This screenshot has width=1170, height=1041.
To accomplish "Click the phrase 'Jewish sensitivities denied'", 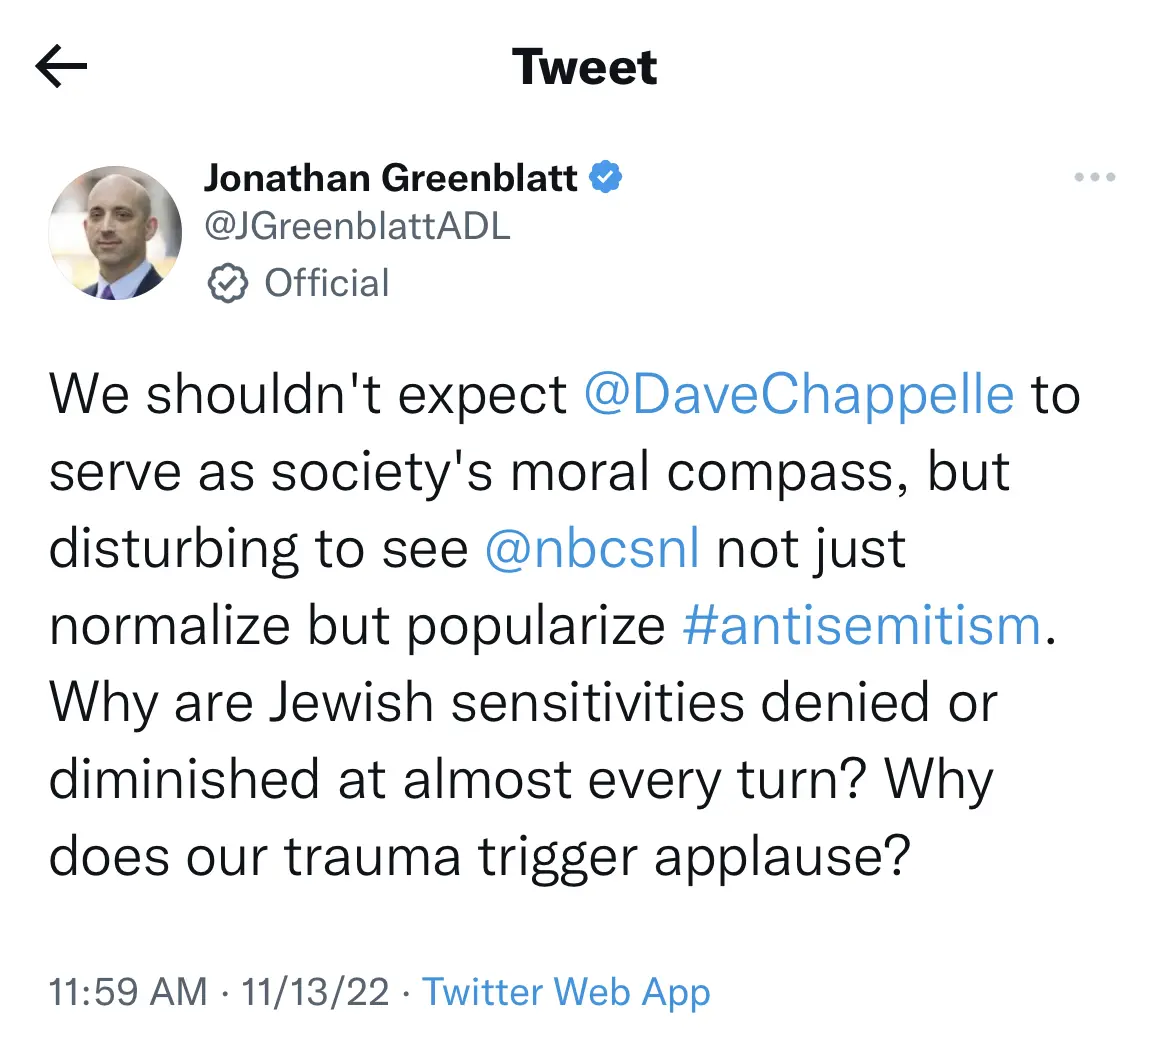I will point(598,701).
